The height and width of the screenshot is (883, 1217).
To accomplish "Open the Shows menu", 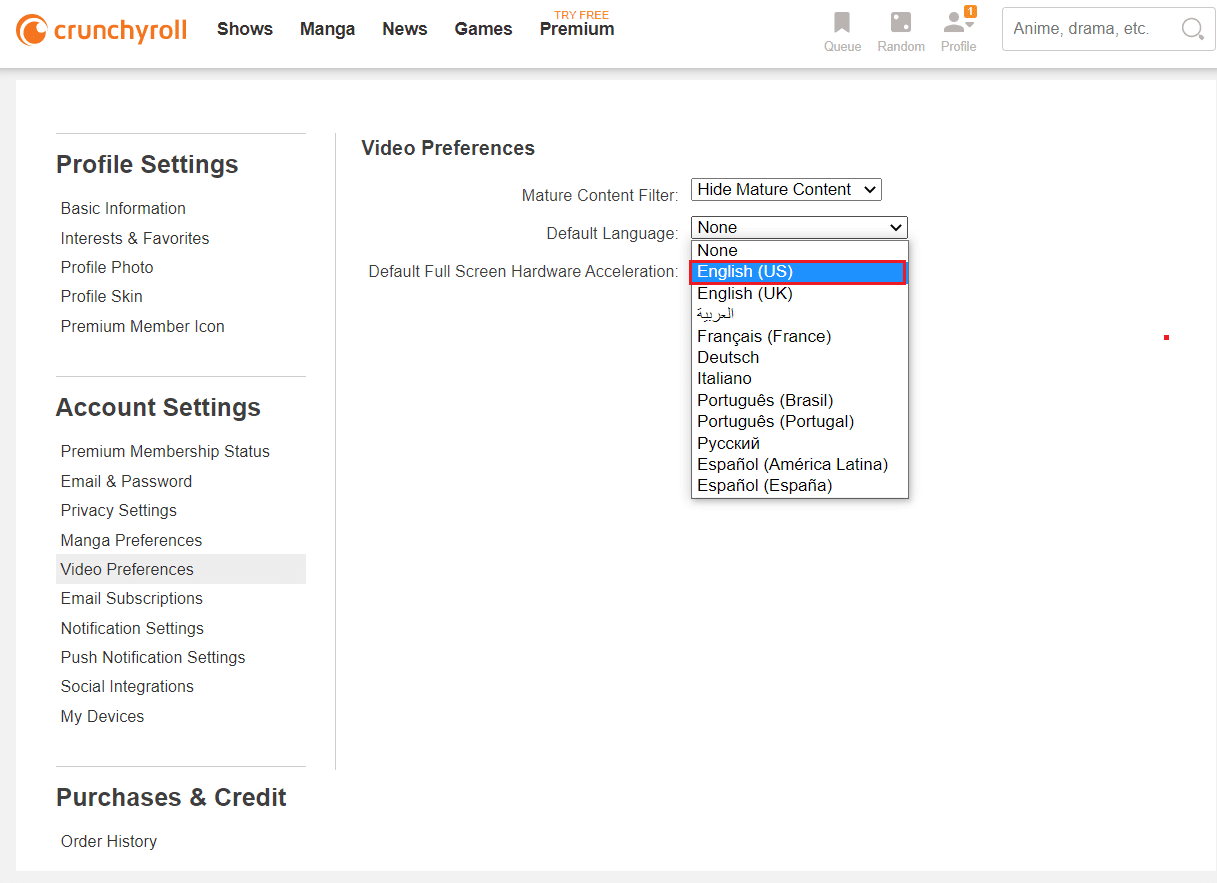I will point(245,29).
